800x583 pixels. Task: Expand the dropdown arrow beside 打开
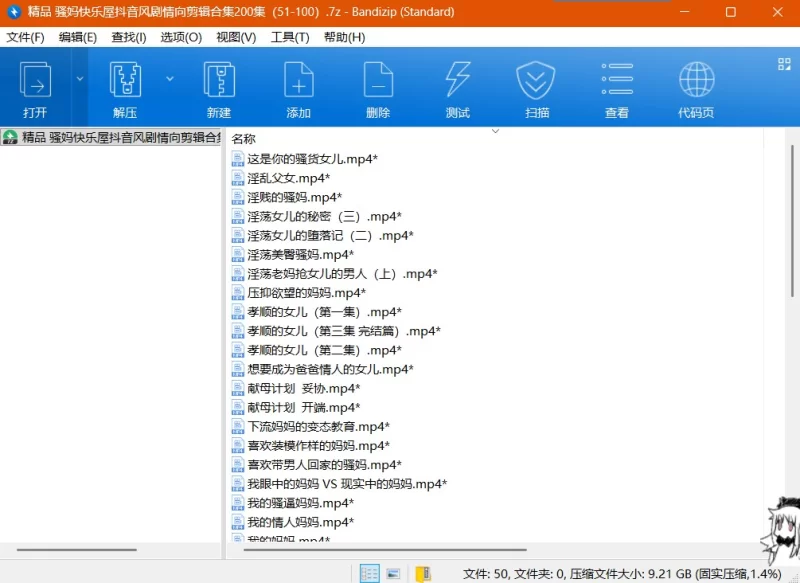(x=80, y=79)
